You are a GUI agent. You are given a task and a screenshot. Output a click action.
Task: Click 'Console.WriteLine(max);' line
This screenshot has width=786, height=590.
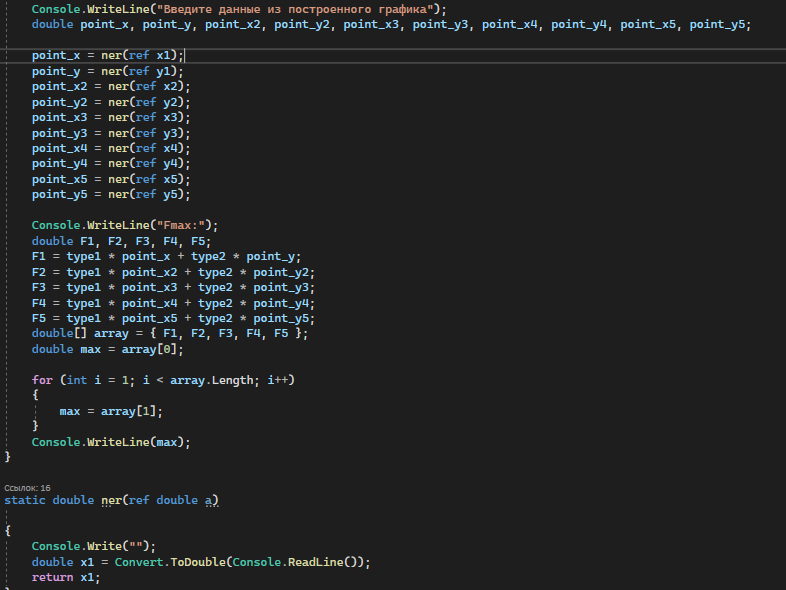[111, 442]
